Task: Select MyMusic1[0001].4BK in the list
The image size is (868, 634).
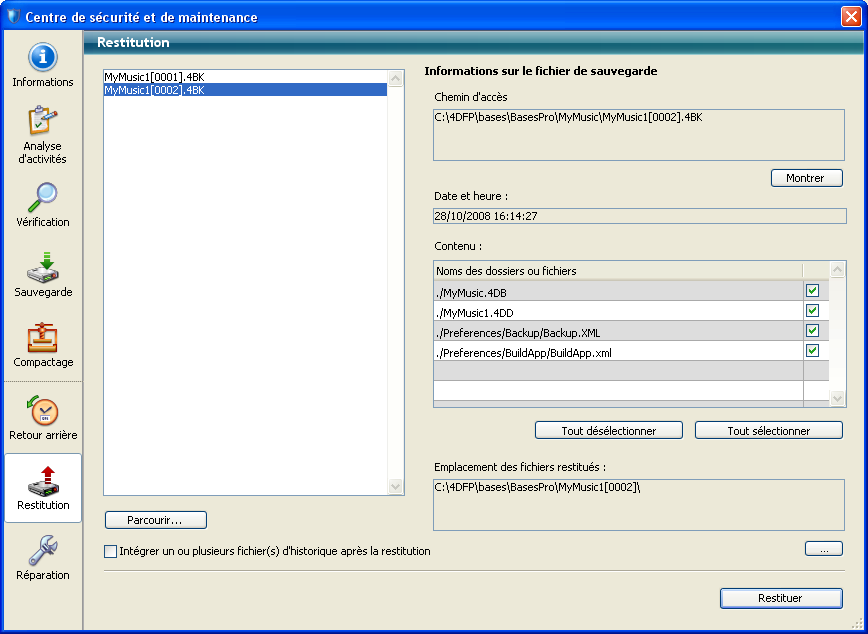Action: tap(154, 77)
